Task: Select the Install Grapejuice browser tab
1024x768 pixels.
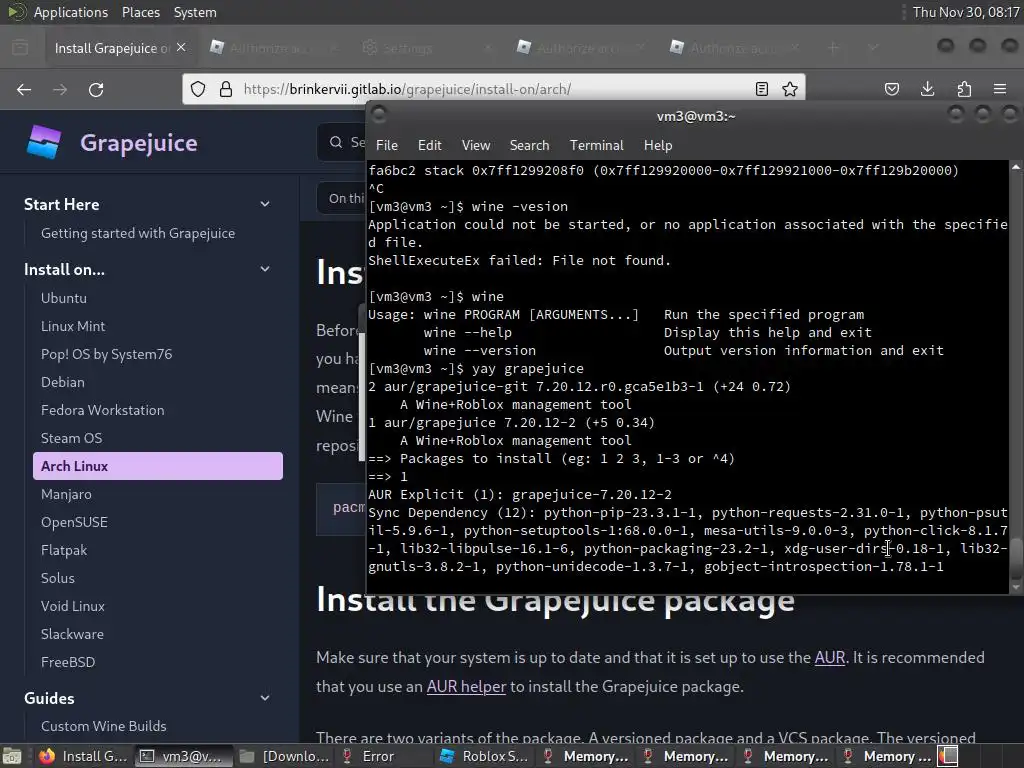Action: click(x=121, y=48)
